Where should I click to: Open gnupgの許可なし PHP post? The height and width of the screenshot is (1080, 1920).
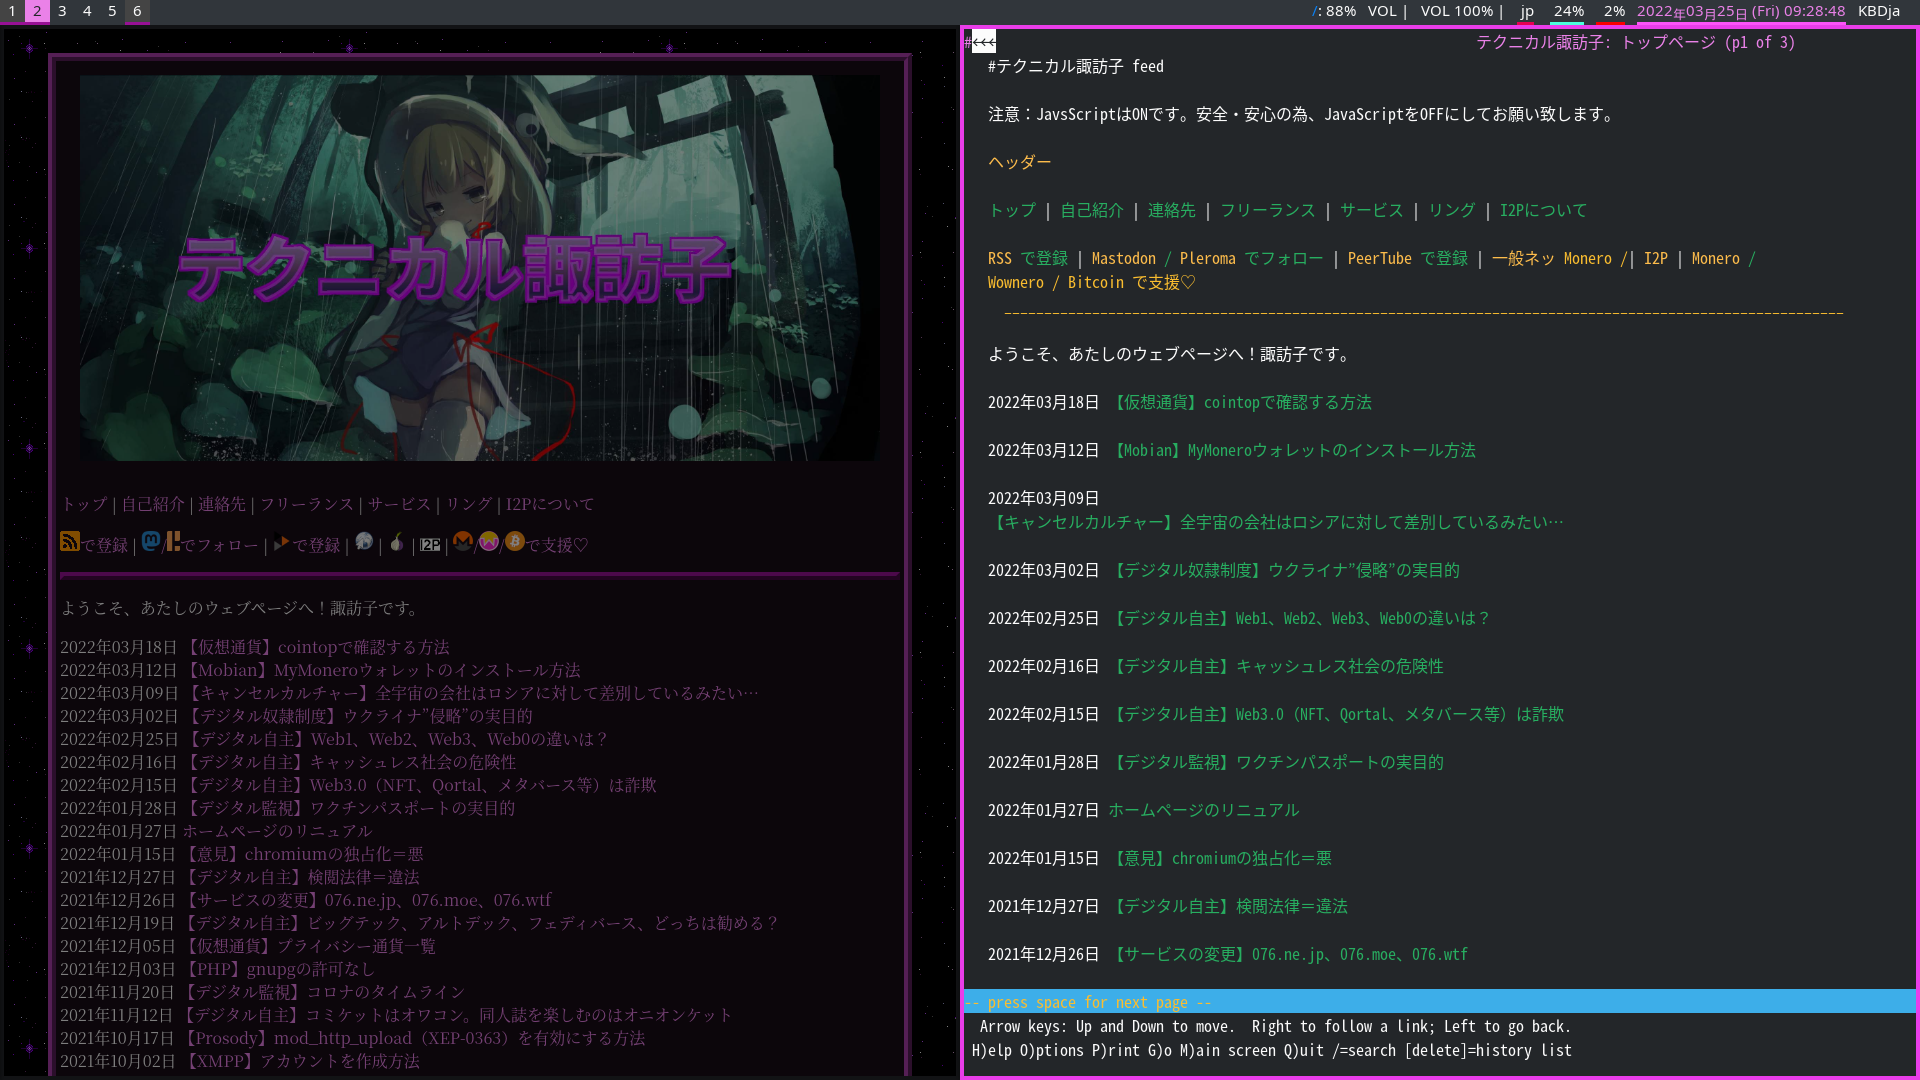pyautogui.click(x=279, y=969)
